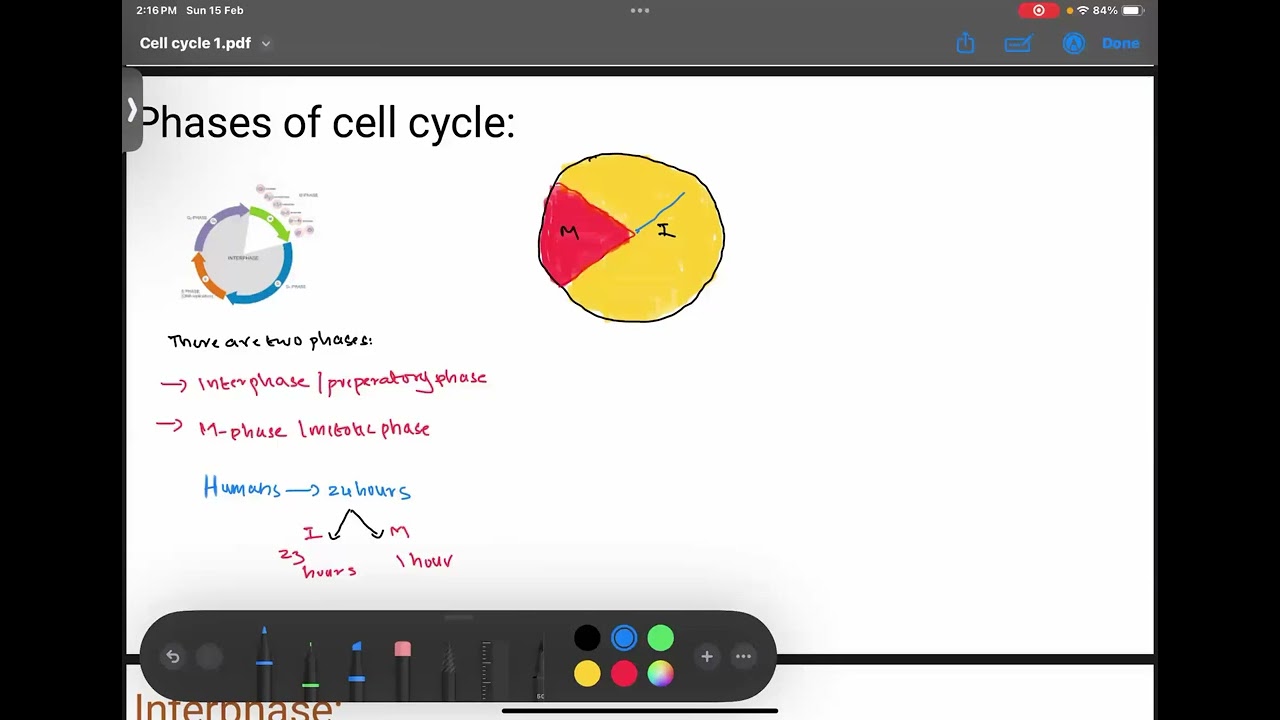This screenshot has height=720, width=1280.
Task: Tap the battery indicator
Action: (1131, 10)
